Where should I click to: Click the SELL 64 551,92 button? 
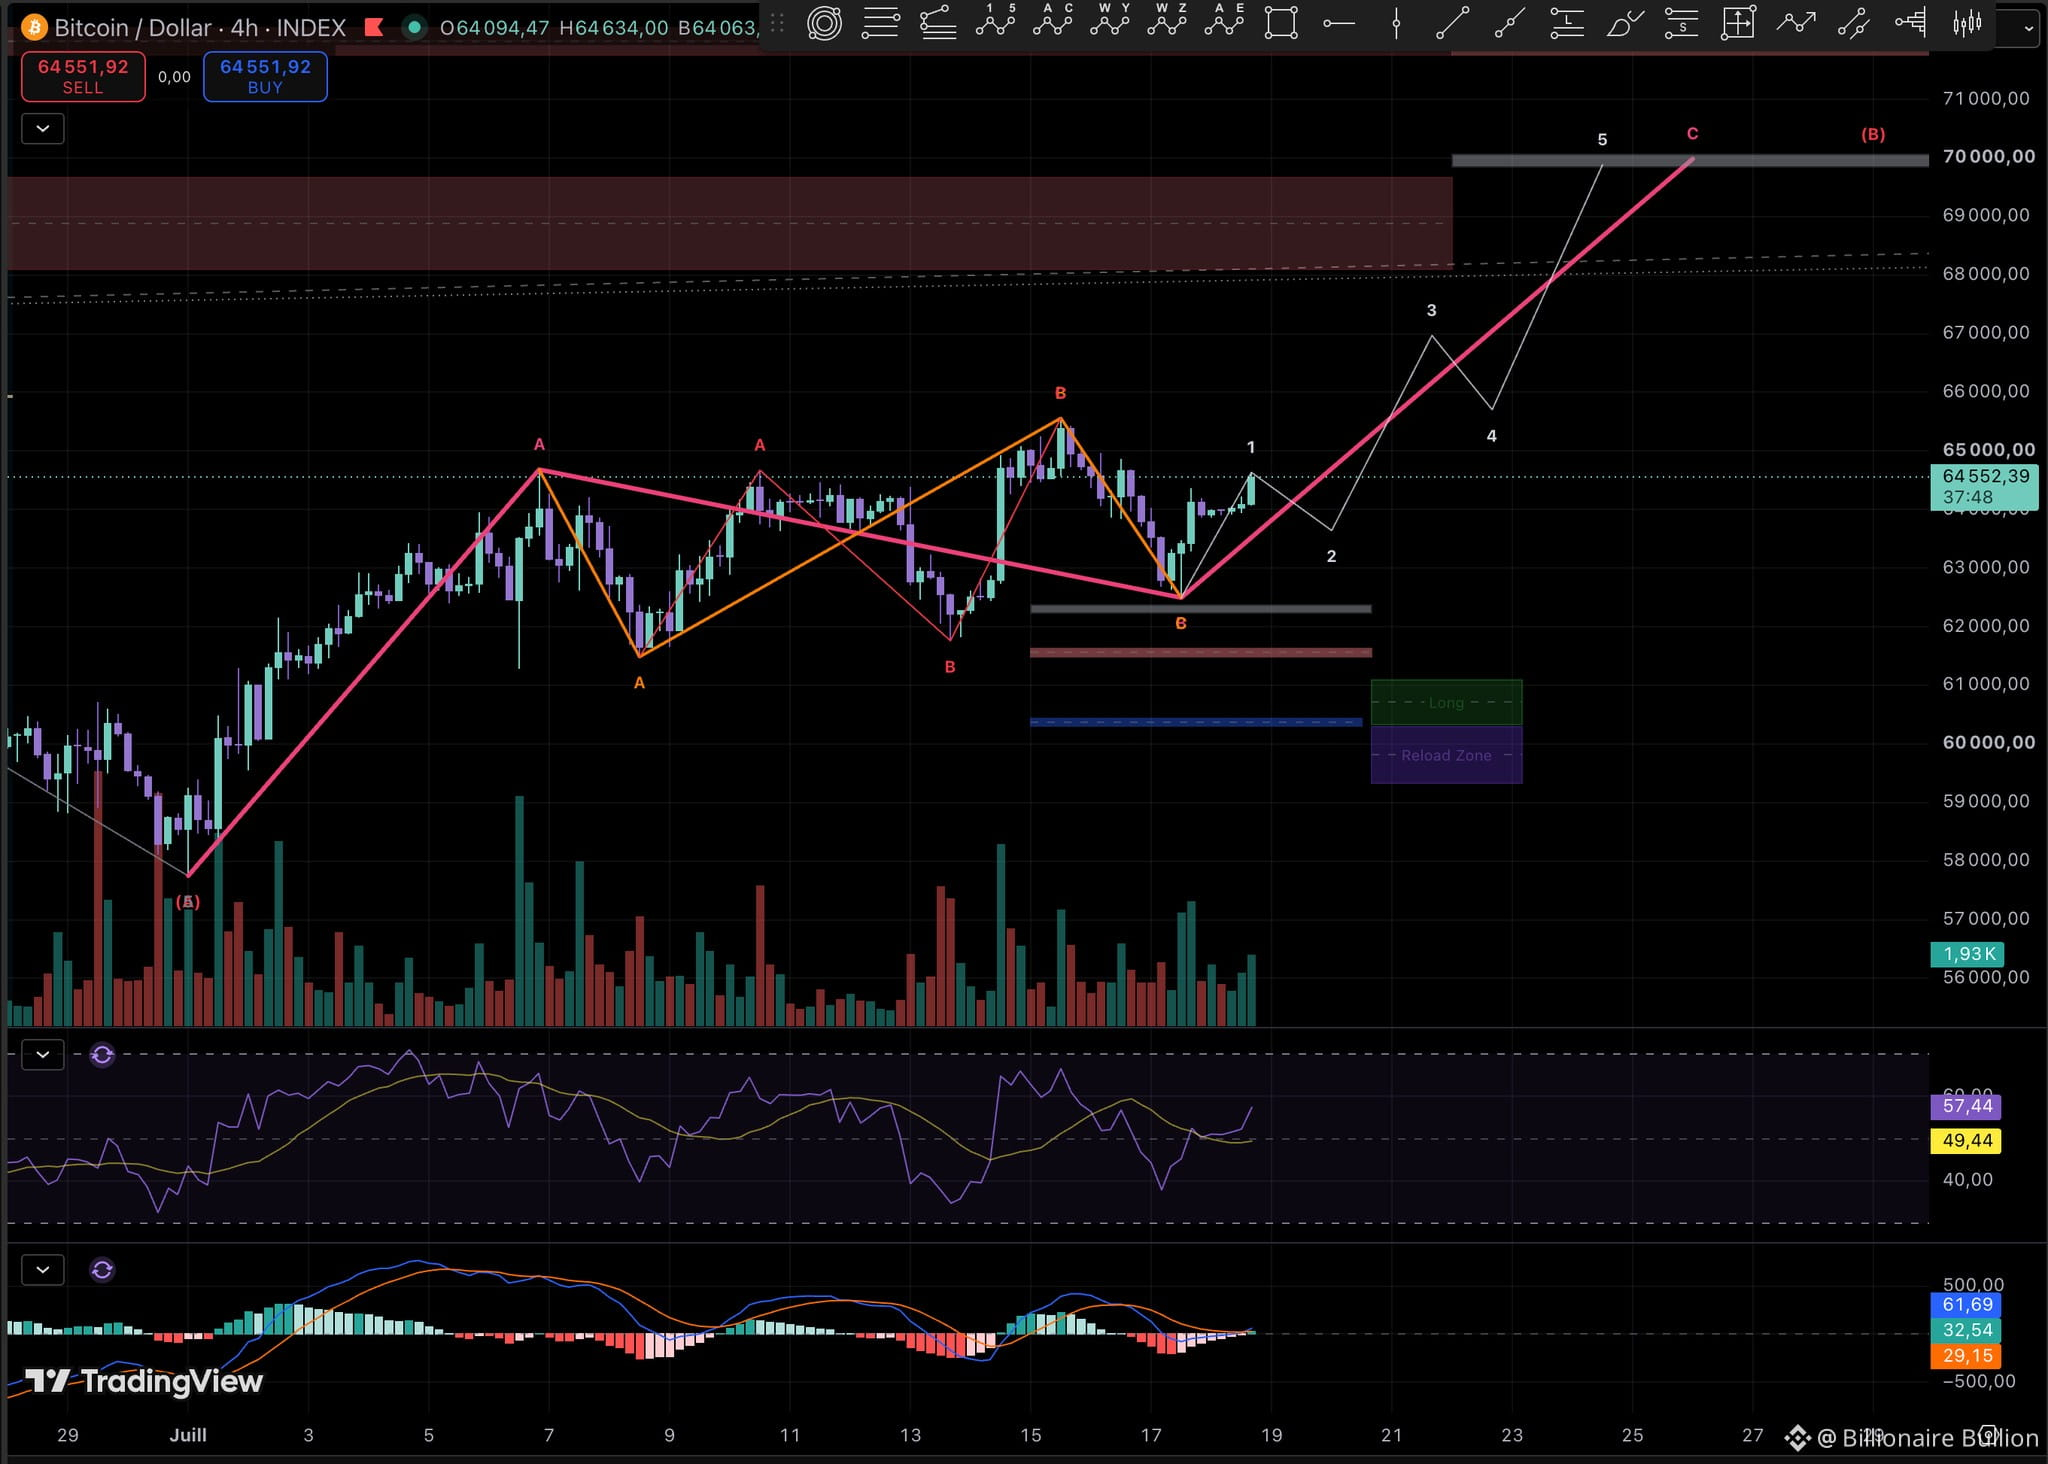pyautogui.click(x=83, y=76)
